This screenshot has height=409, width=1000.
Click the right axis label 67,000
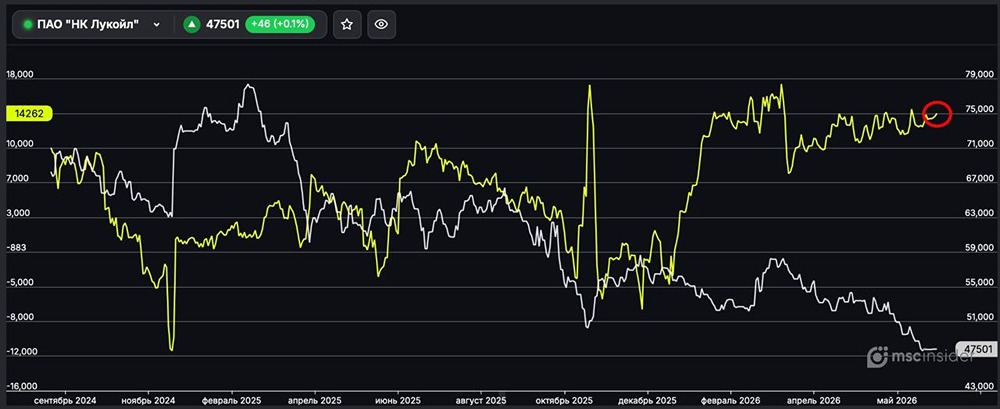click(980, 179)
